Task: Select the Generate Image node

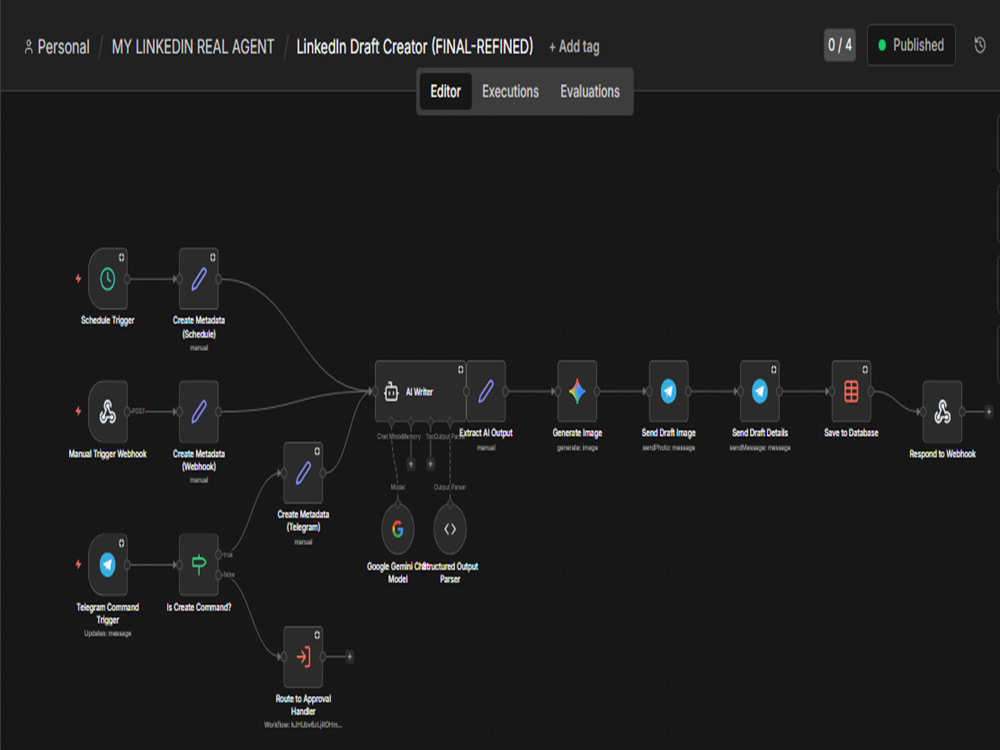Action: 577,391
